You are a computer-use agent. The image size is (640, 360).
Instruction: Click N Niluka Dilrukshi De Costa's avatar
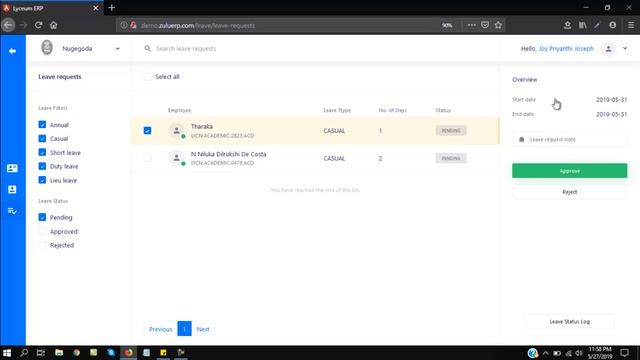pos(177,158)
